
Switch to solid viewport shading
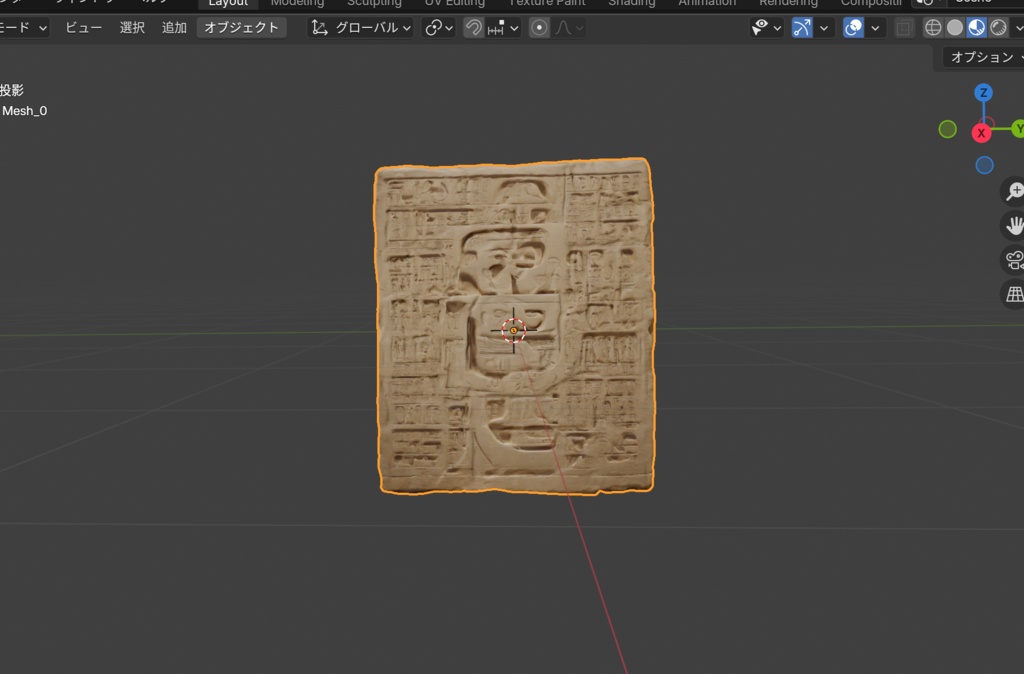[x=957, y=27]
